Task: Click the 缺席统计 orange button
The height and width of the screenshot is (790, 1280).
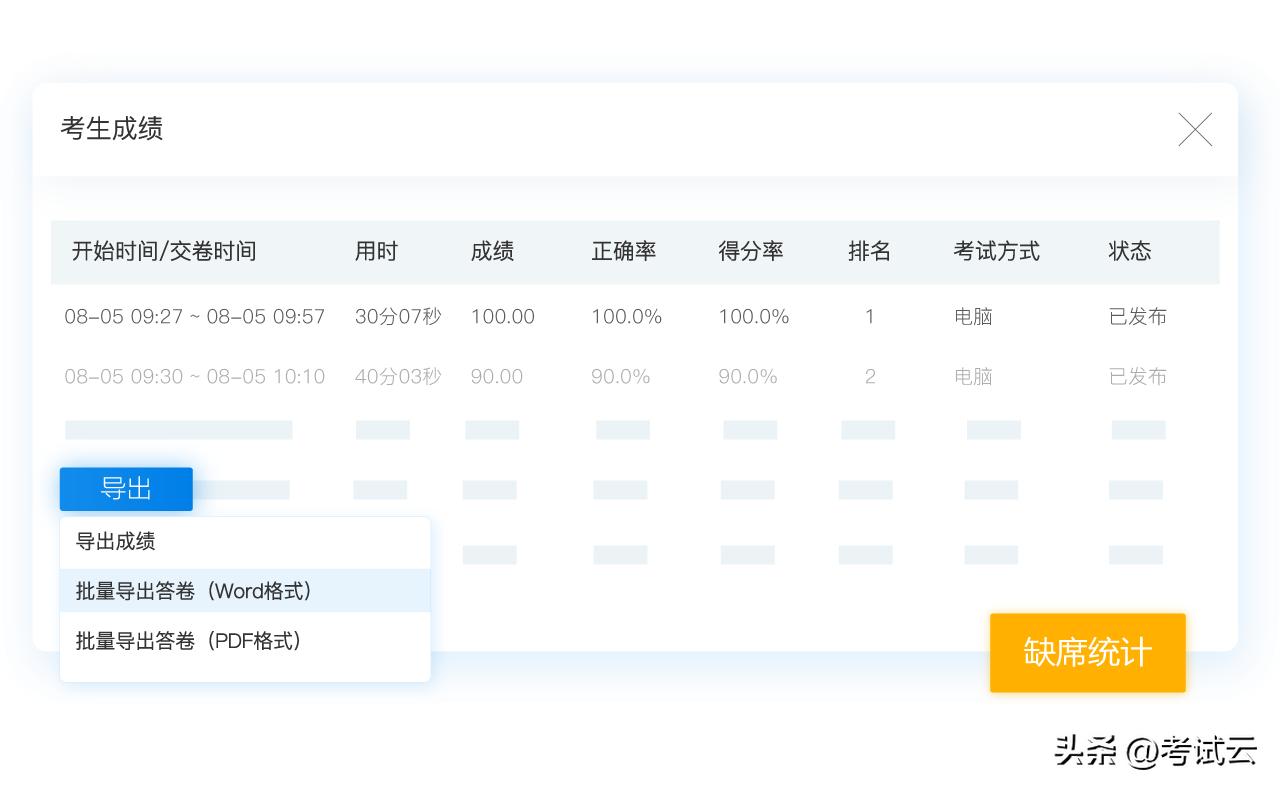Action: [1087, 653]
